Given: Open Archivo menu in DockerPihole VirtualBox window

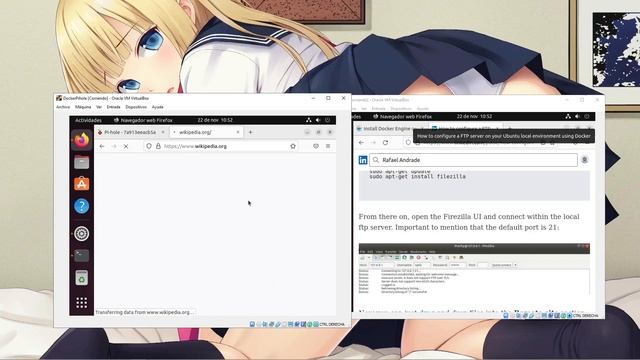Looking at the screenshot, I should pos(63,107).
